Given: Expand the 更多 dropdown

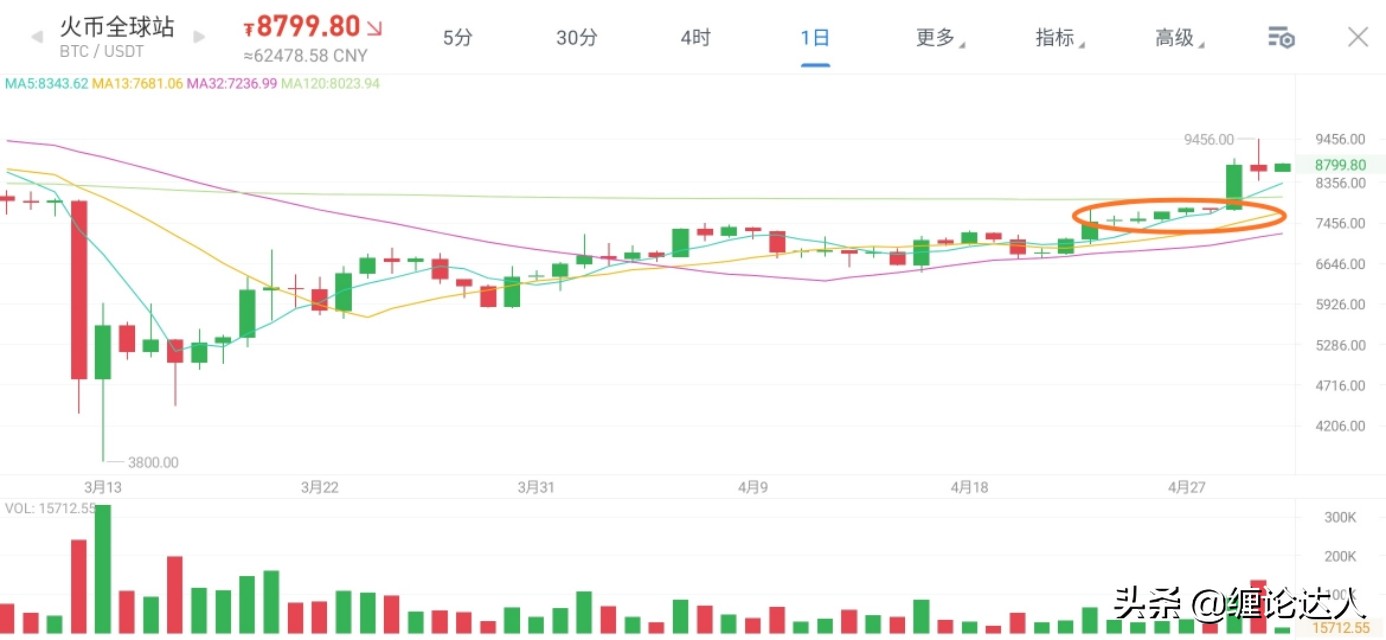Looking at the screenshot, I should coord(938,38).
